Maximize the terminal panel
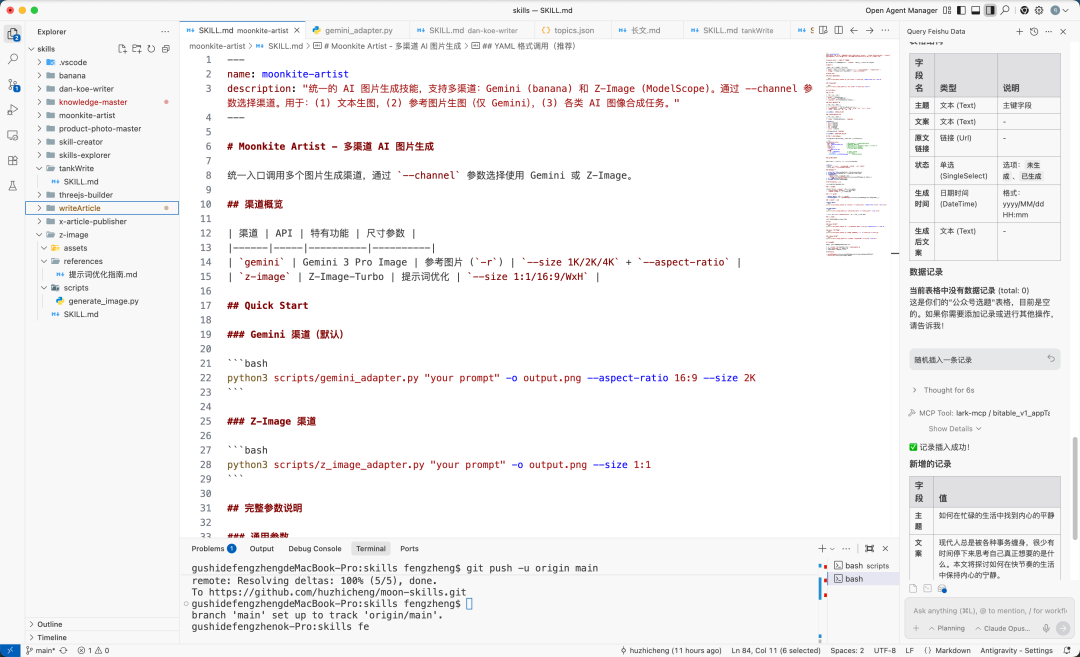 (869, 548)
